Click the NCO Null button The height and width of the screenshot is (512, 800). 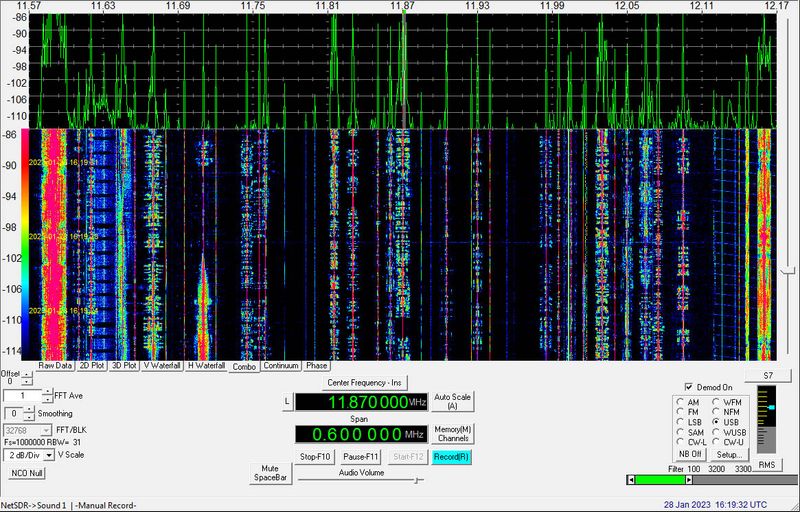(27, 473)
